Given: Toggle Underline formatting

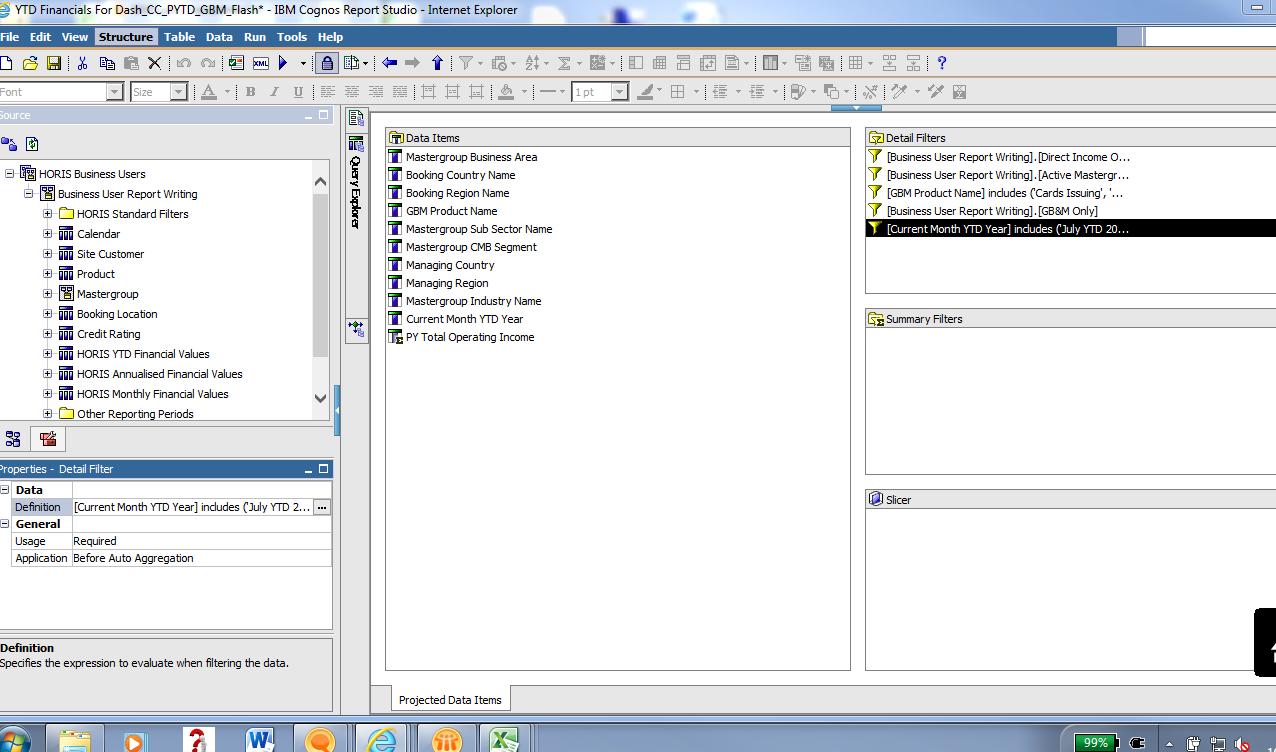Looking at the screenshot, I should tap(298, 92).
